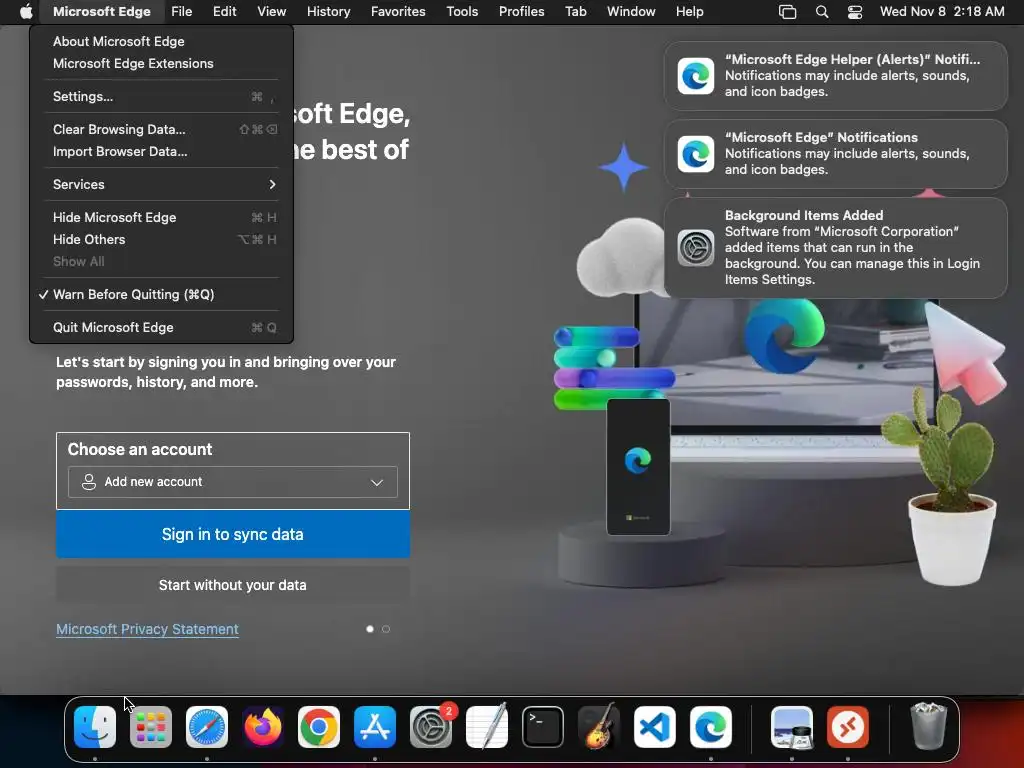Click the date and time in menu bar

click(942, 11)
